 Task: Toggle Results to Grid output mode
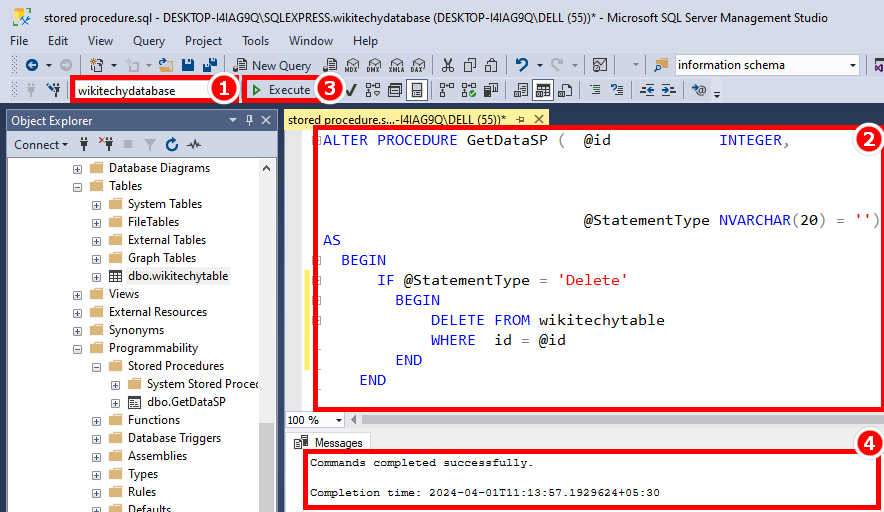point(543,90)
